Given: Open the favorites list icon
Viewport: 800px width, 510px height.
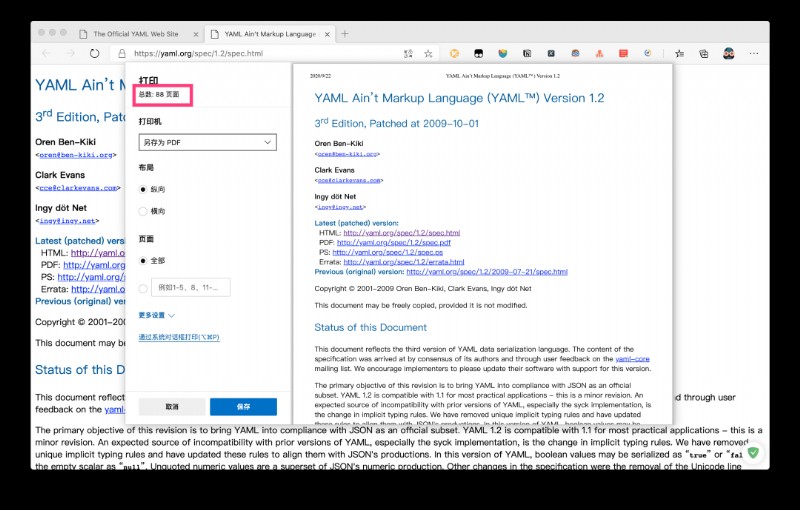Looking at the screenshot, I should [x=680, y=54].
